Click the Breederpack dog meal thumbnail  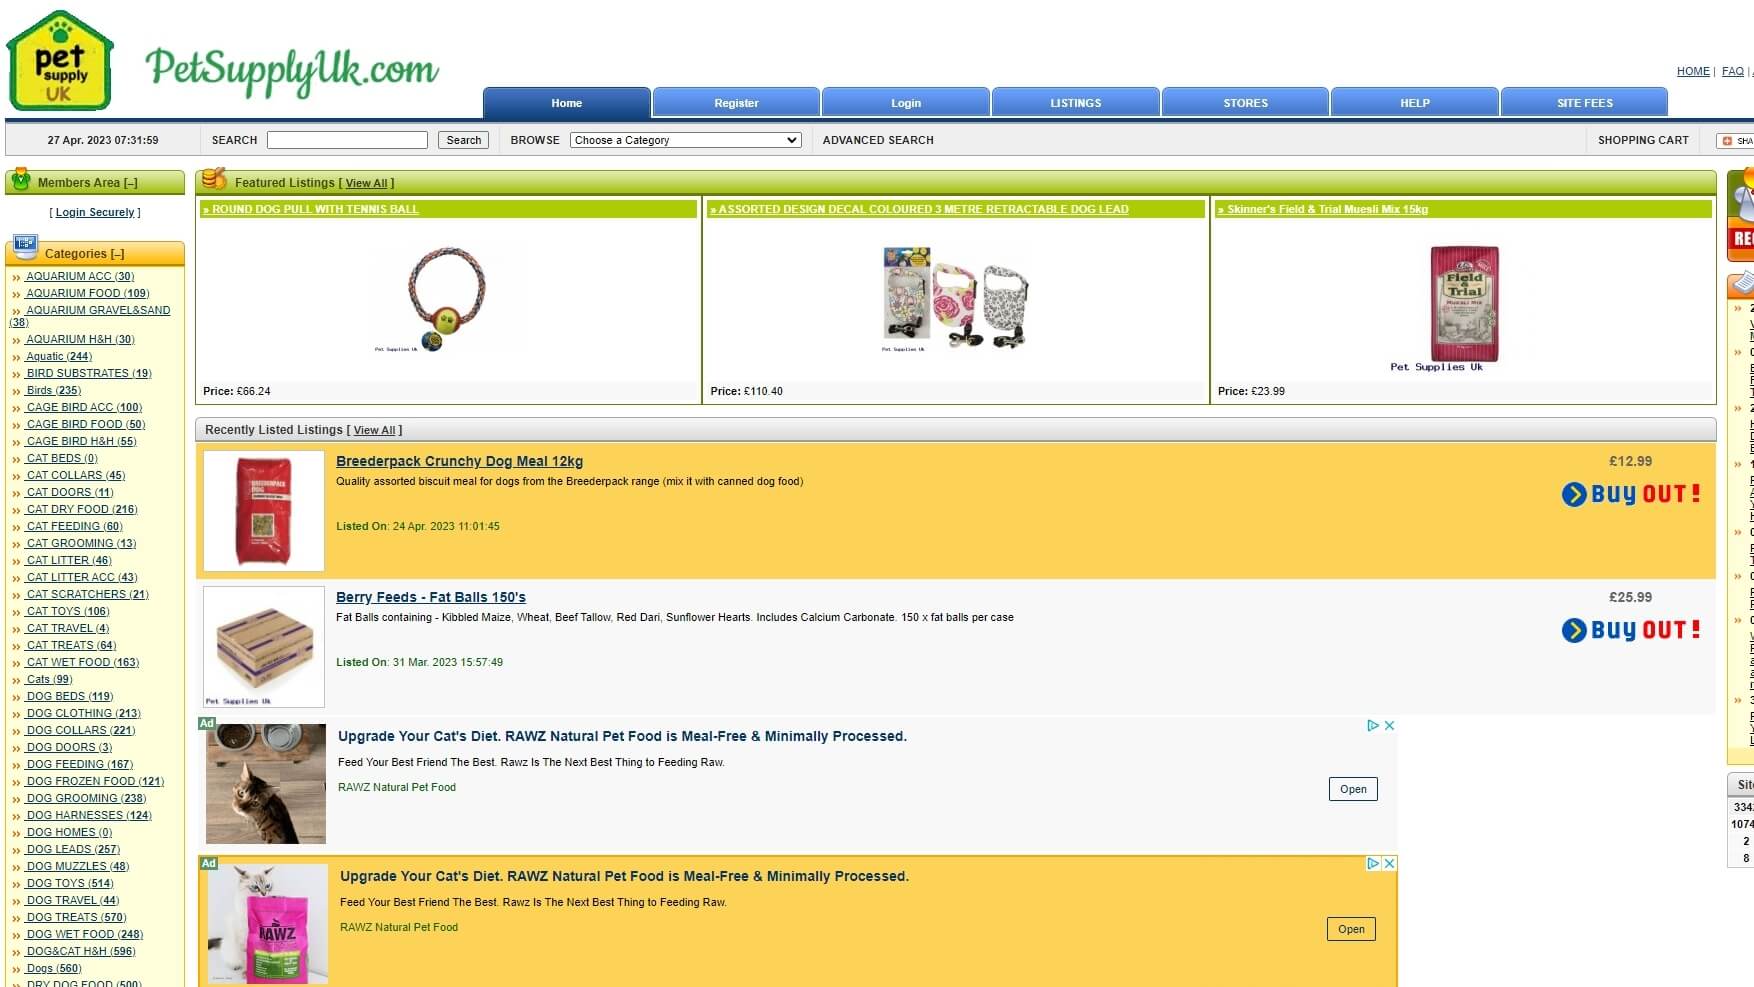[262, 510]
